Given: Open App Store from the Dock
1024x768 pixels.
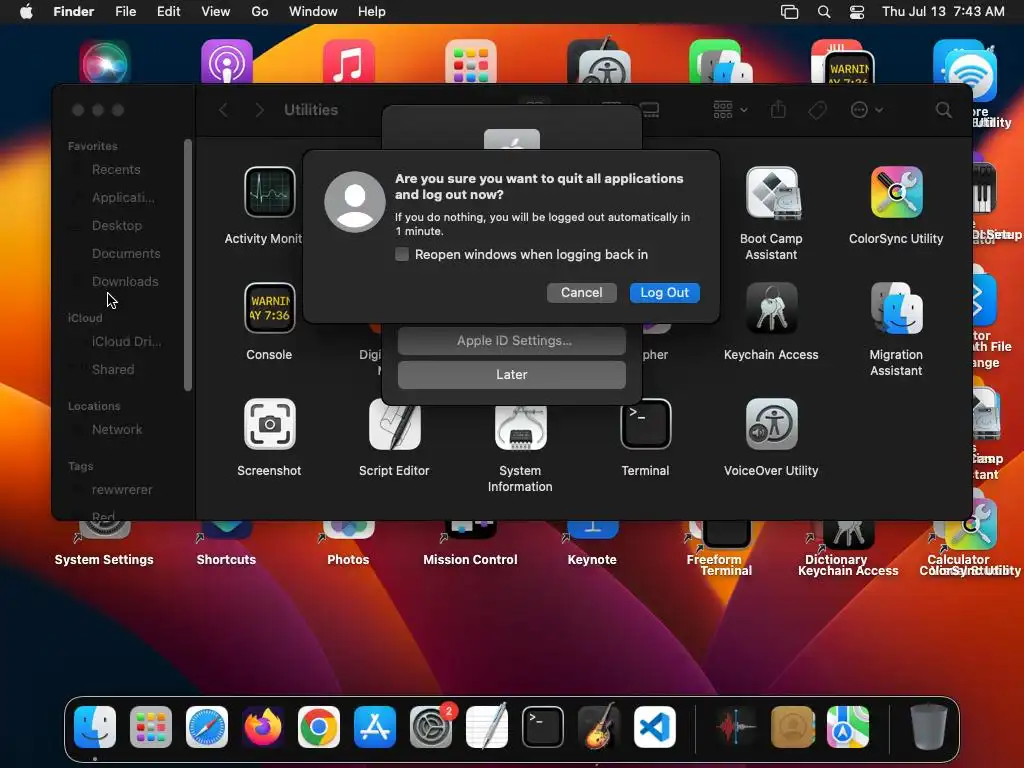Looking at the screenshot, I should point(375,727).
